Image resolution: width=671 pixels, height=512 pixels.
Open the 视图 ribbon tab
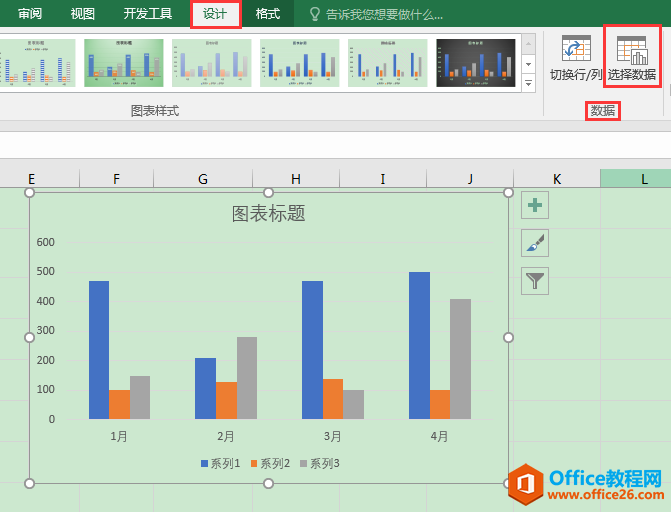(83, 14)
